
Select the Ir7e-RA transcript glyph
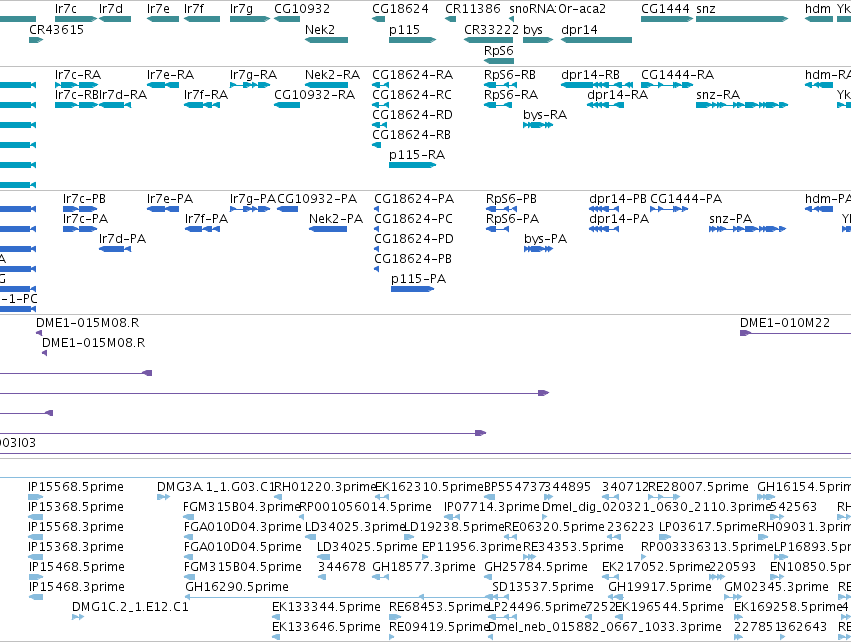point(163,85)
